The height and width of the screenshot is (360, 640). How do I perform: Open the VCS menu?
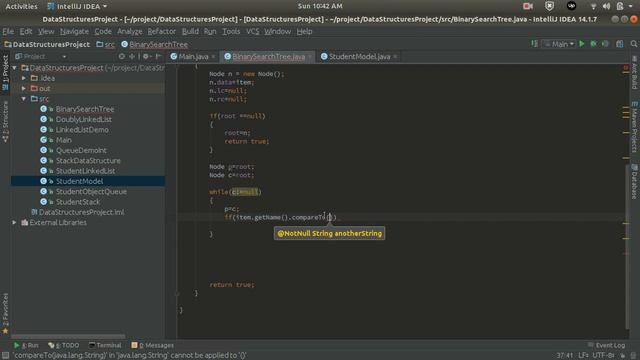point(253,31)
